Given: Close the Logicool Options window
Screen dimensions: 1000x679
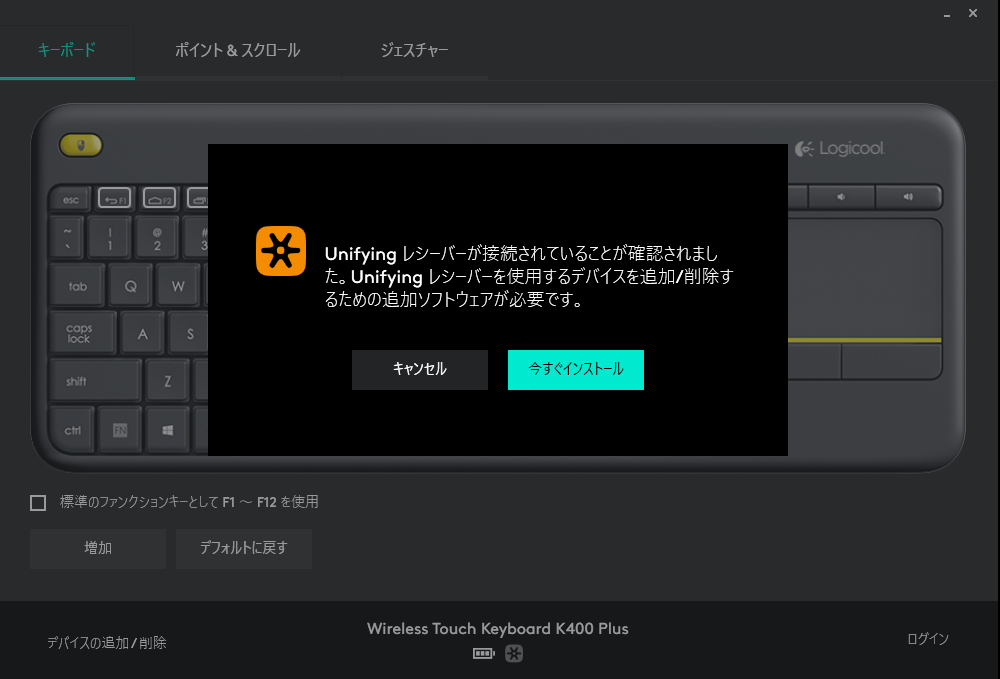Looking at the screenshot, I should [973, 13].
